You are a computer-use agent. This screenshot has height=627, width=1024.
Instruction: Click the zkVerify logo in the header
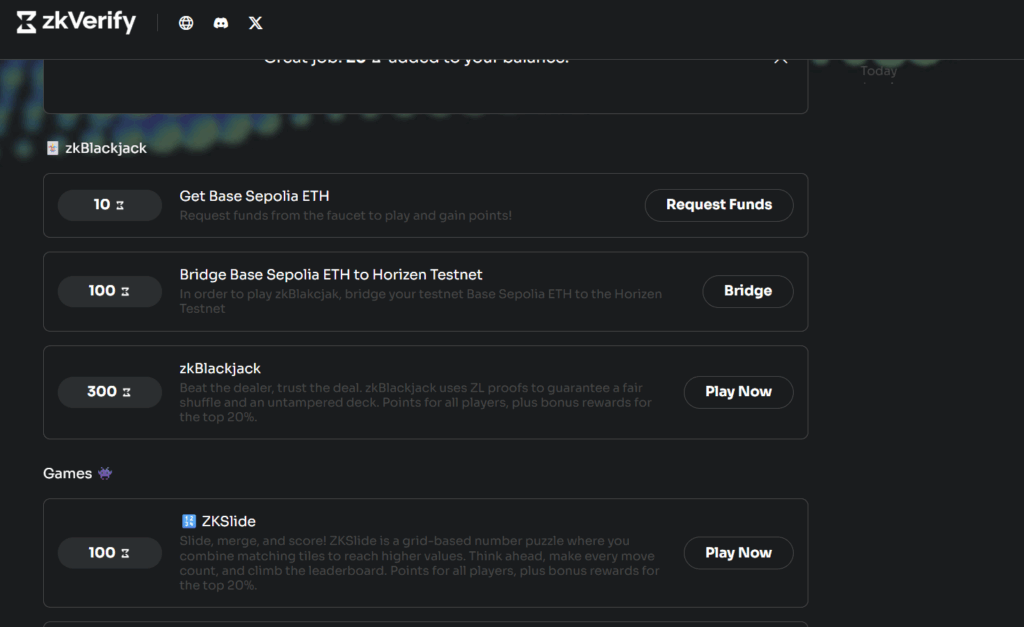click(x=76, y=22)
